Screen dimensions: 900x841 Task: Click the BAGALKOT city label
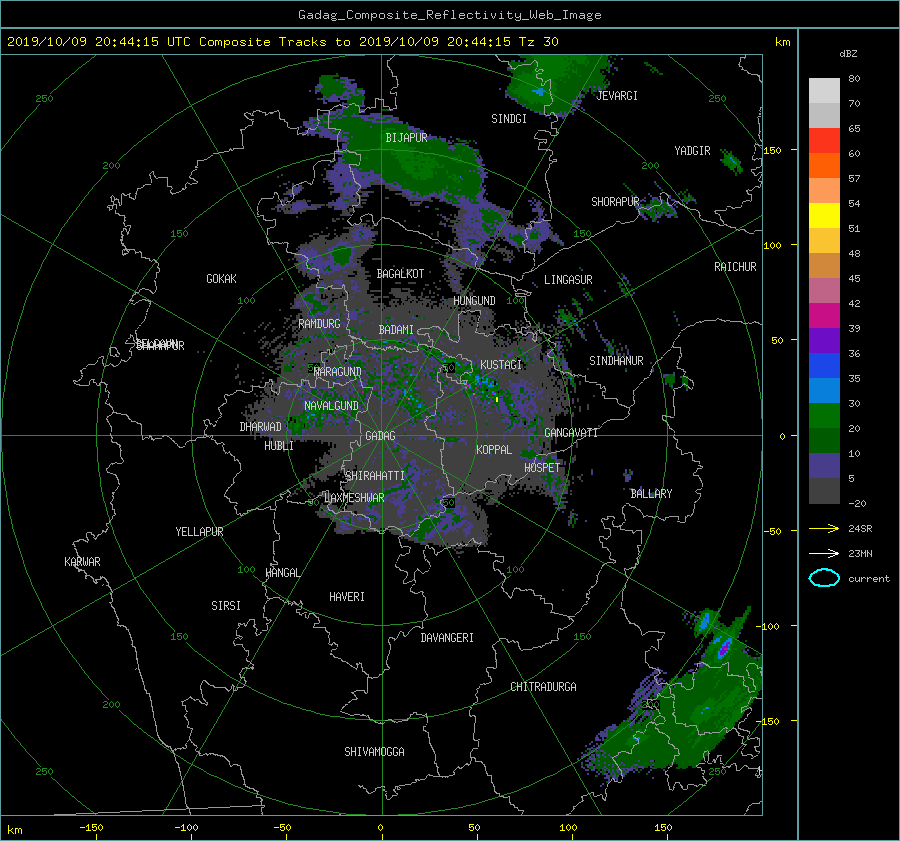click(401, 274)
